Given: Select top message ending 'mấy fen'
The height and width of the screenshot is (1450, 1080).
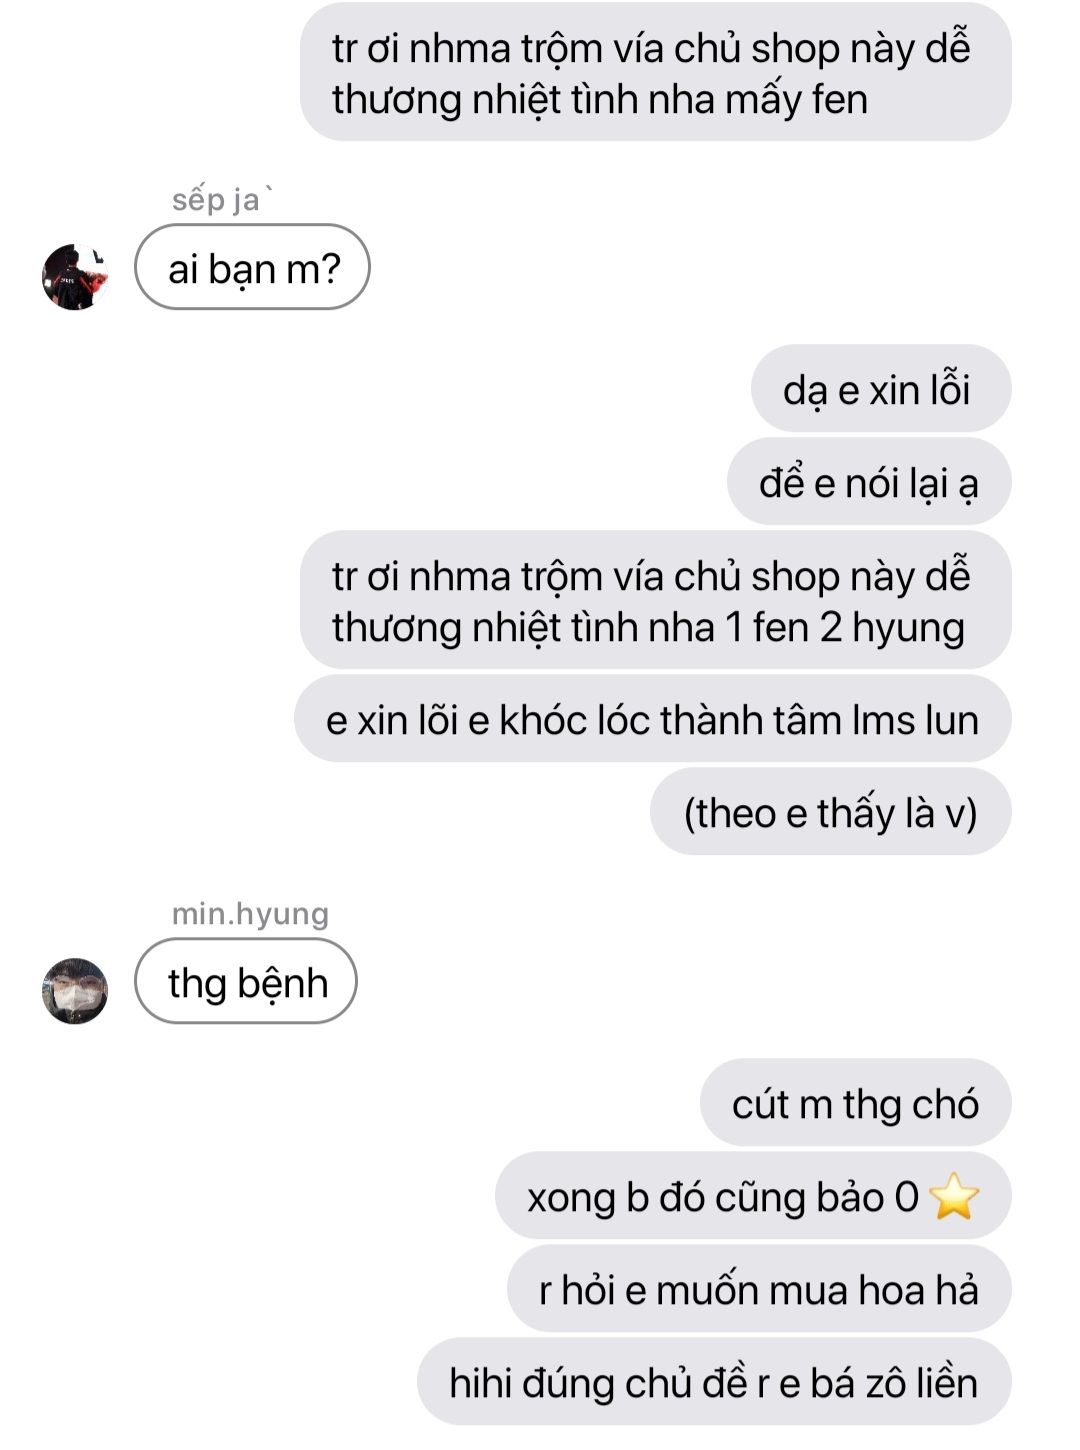Looking at the screenshot, I should point(656,72).
